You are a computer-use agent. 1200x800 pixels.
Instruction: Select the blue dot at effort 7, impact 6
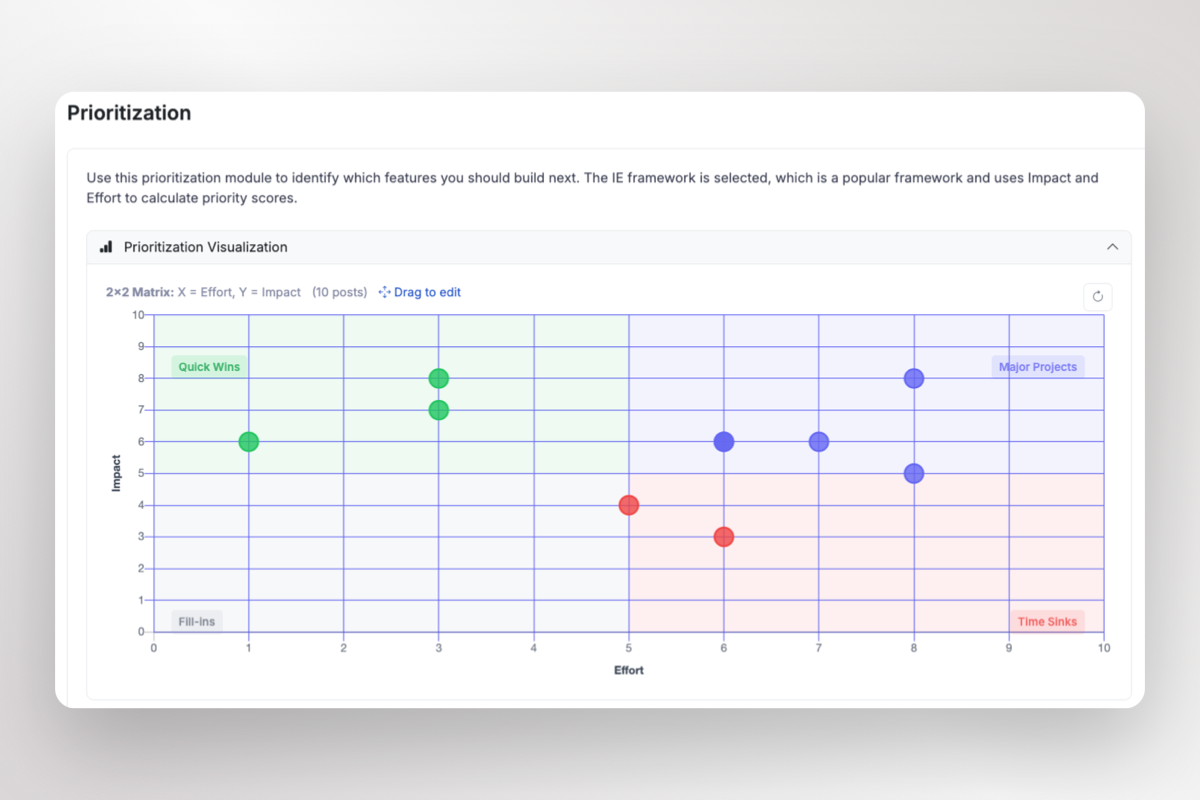click(818, 441)
